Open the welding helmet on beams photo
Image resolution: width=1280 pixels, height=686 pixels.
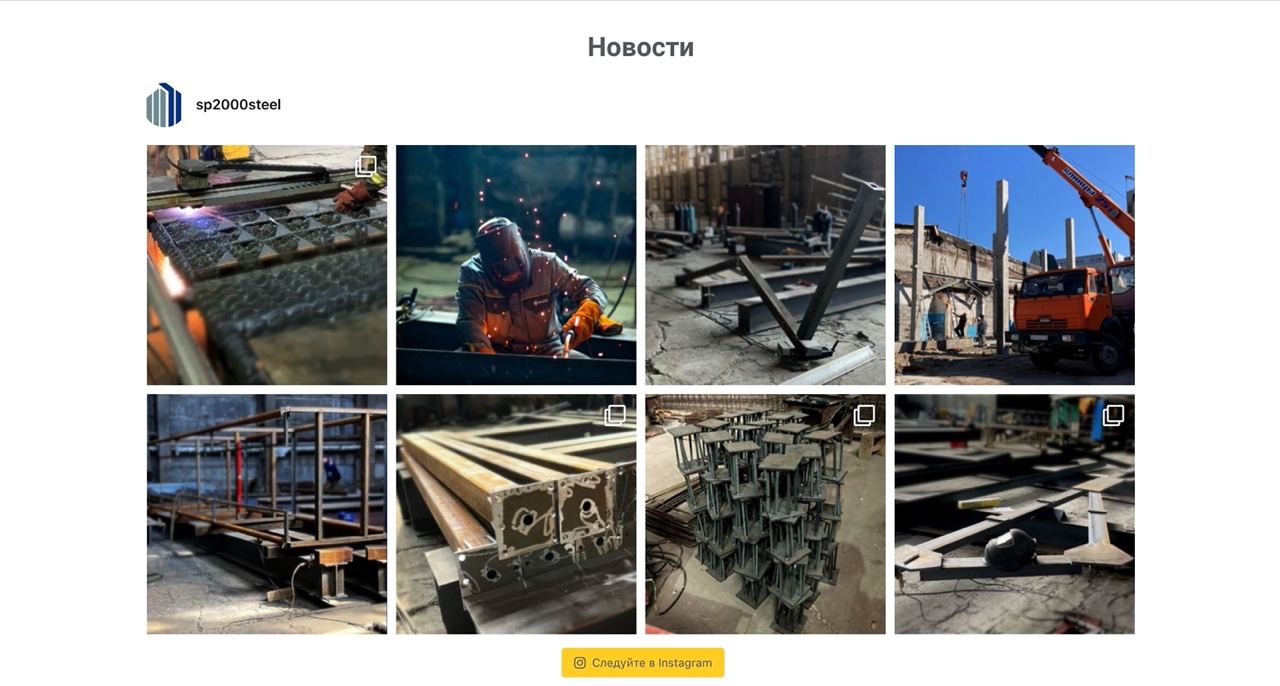pos(1015,514)
